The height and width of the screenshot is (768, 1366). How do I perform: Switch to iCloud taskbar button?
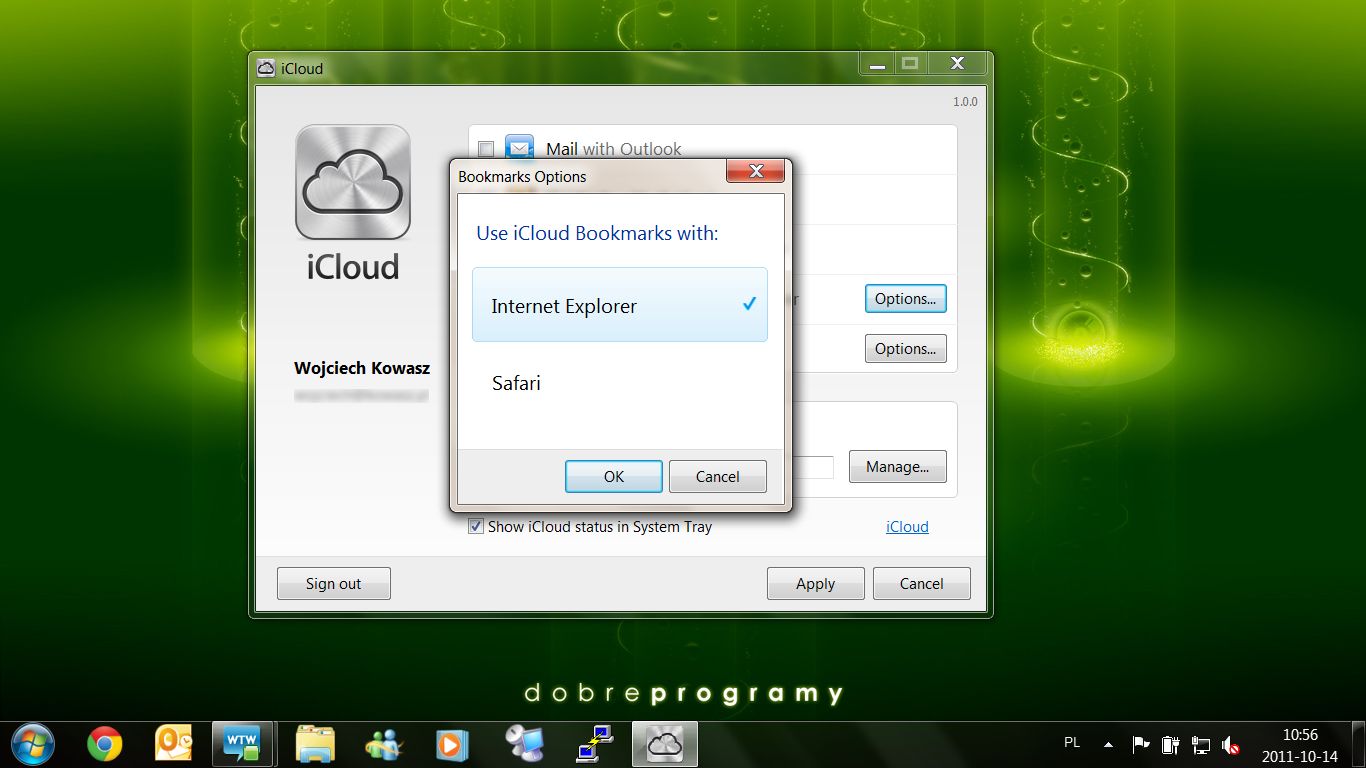click(664, 744)
